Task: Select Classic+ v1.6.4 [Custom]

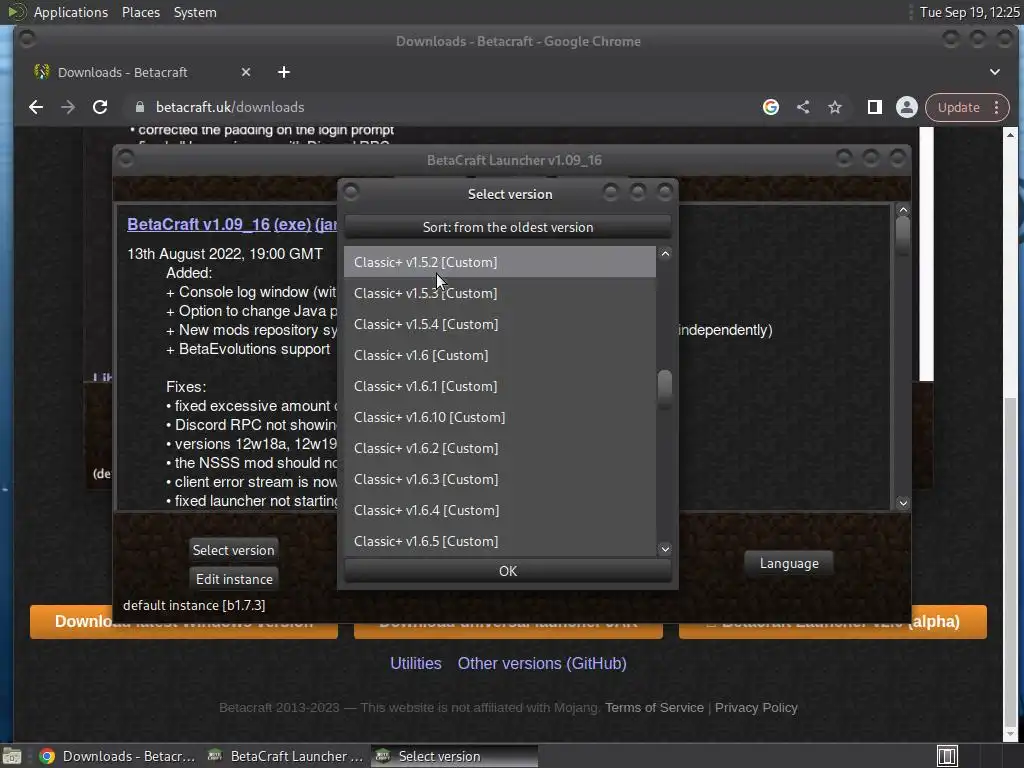Action: [500, 510]
